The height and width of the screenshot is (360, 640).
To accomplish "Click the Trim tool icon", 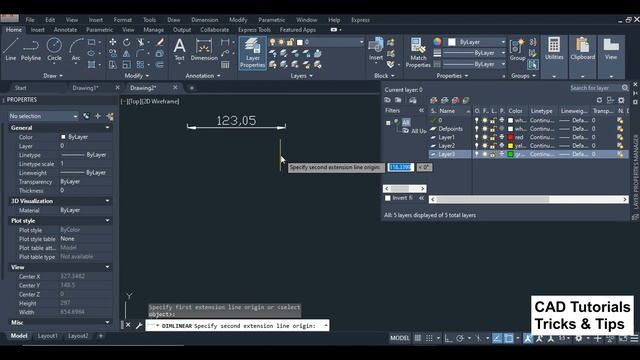I will tap(141, 42).
